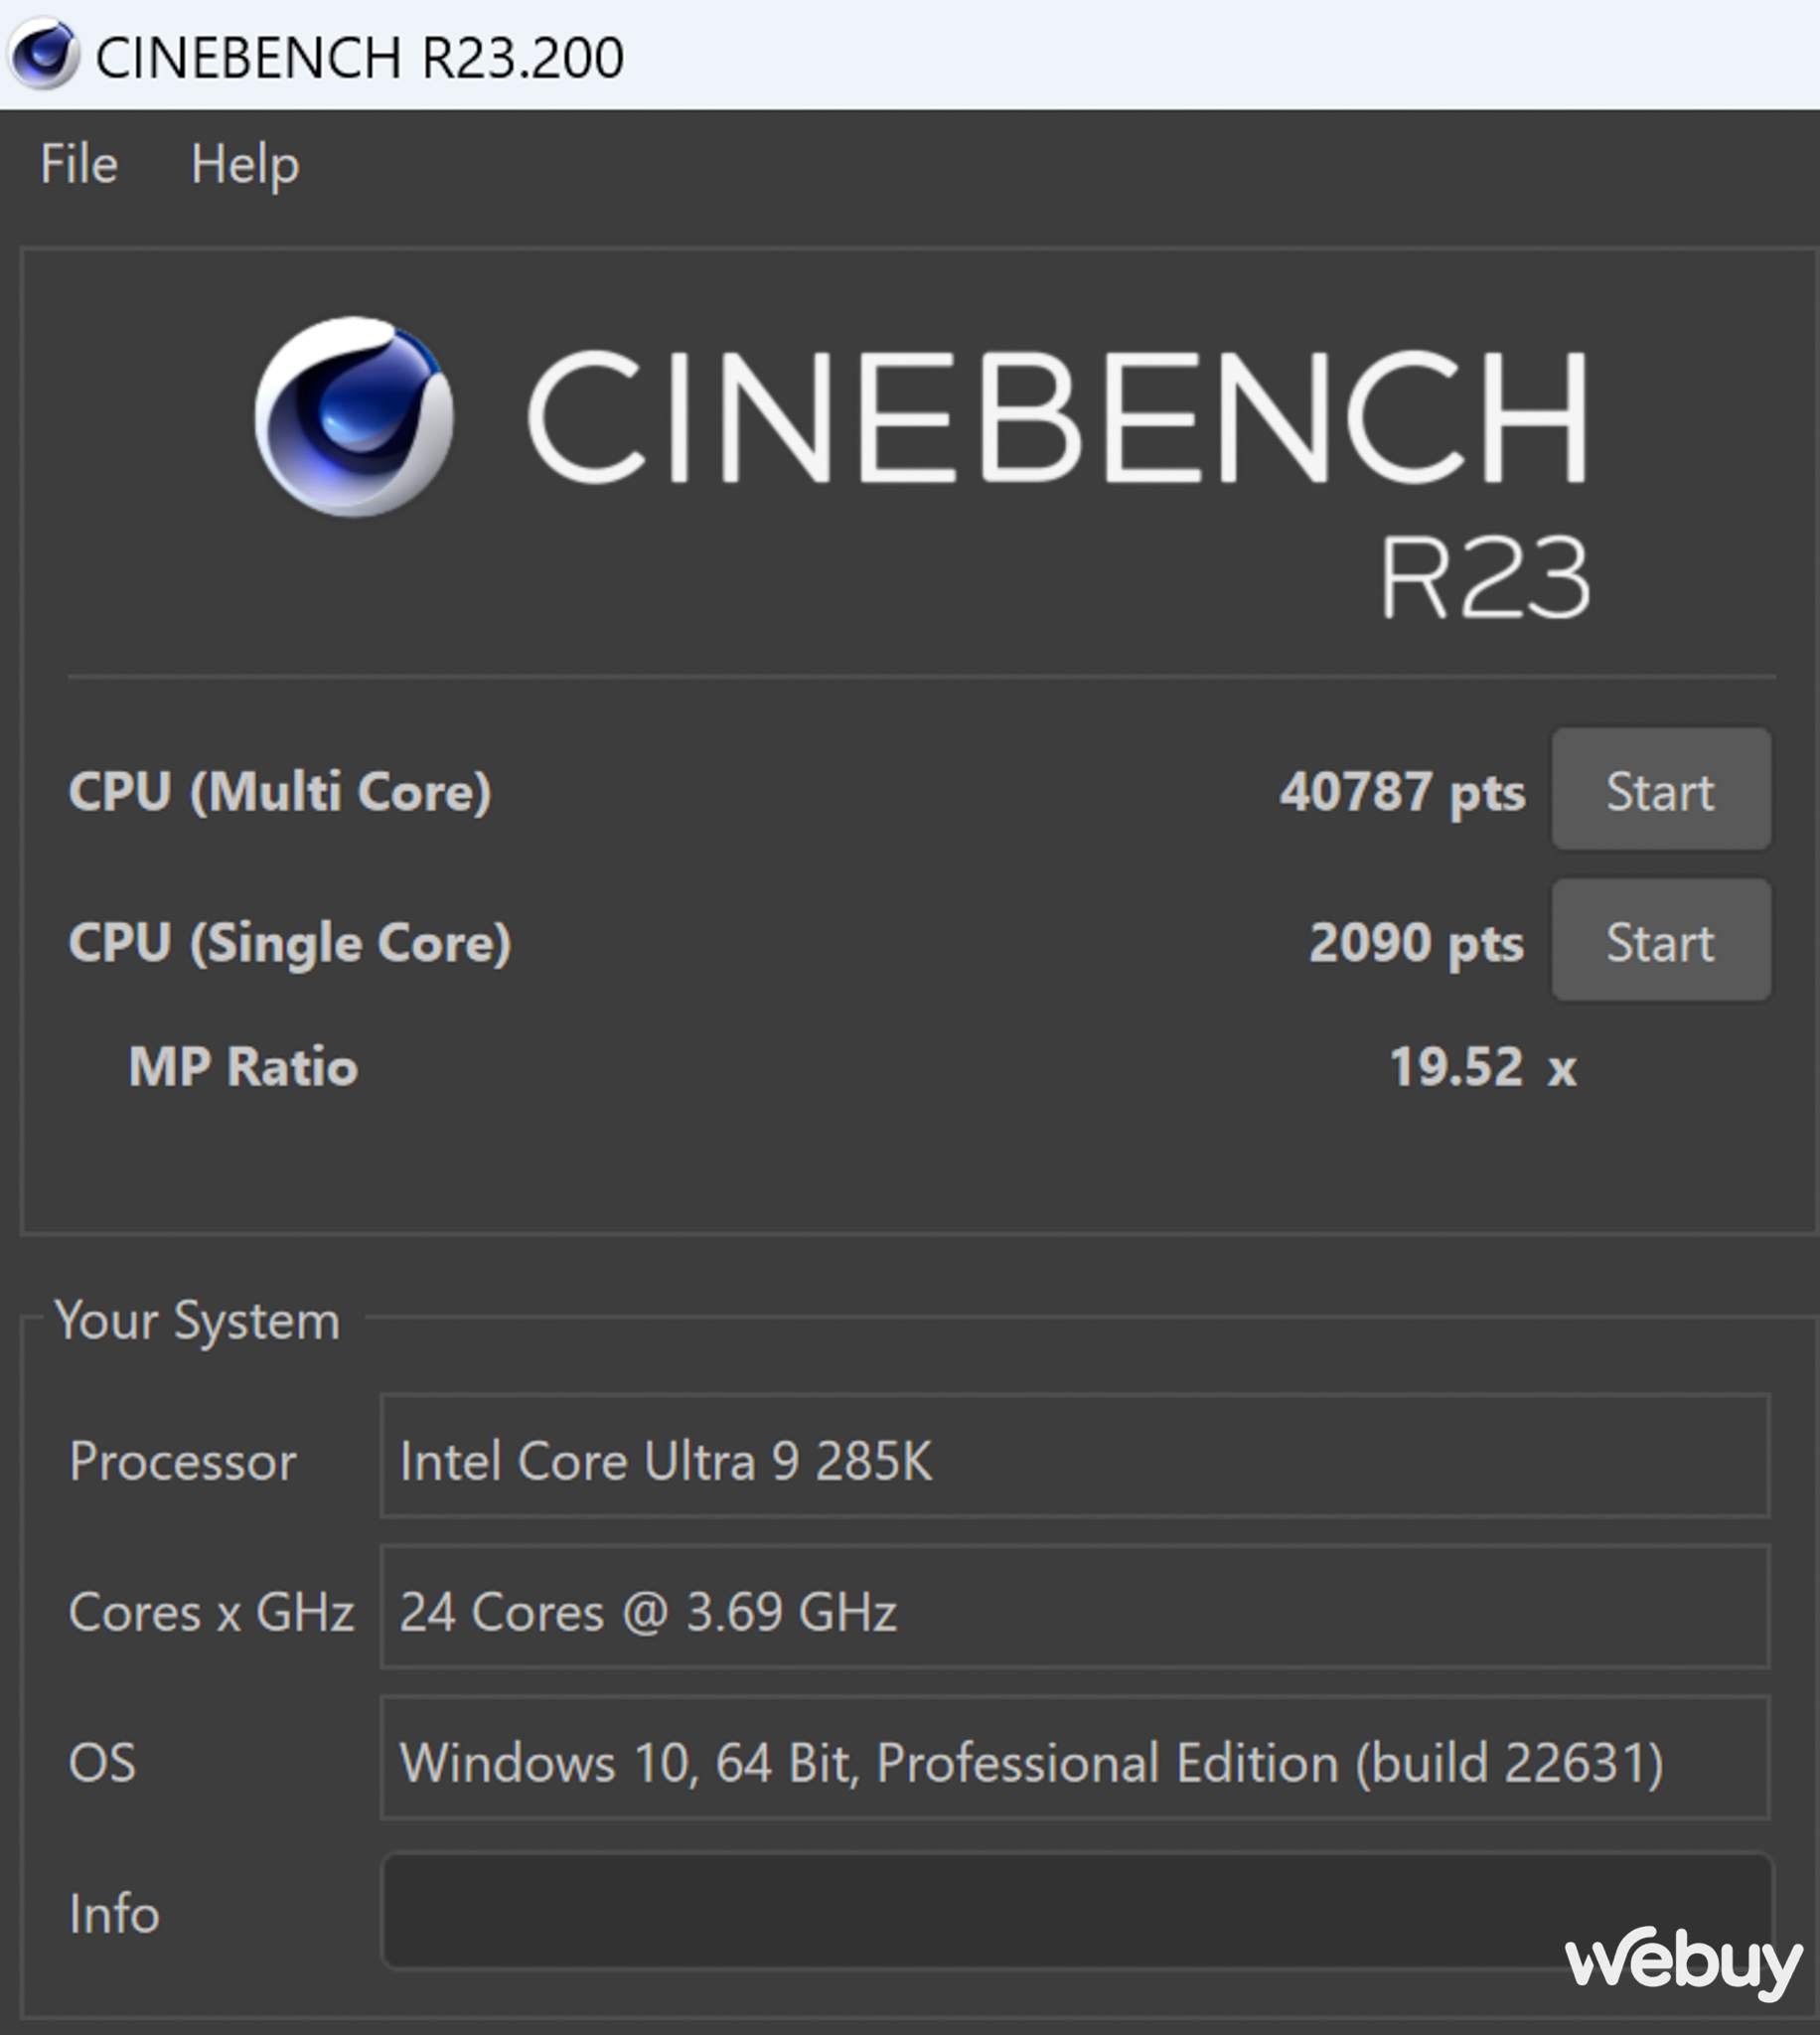Click the 2090 pts single core score
Image resolution: width=1820 pixels, height=2035 pixels.
click(x=1417, y=943)
